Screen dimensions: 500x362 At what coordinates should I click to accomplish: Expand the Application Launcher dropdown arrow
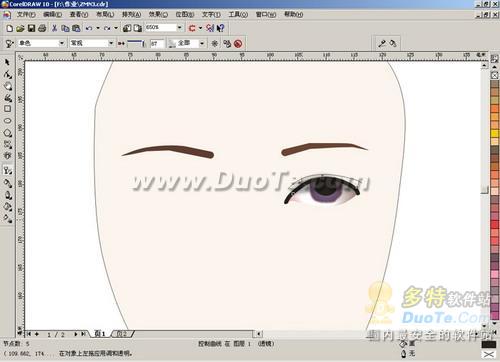click(200, 28)
